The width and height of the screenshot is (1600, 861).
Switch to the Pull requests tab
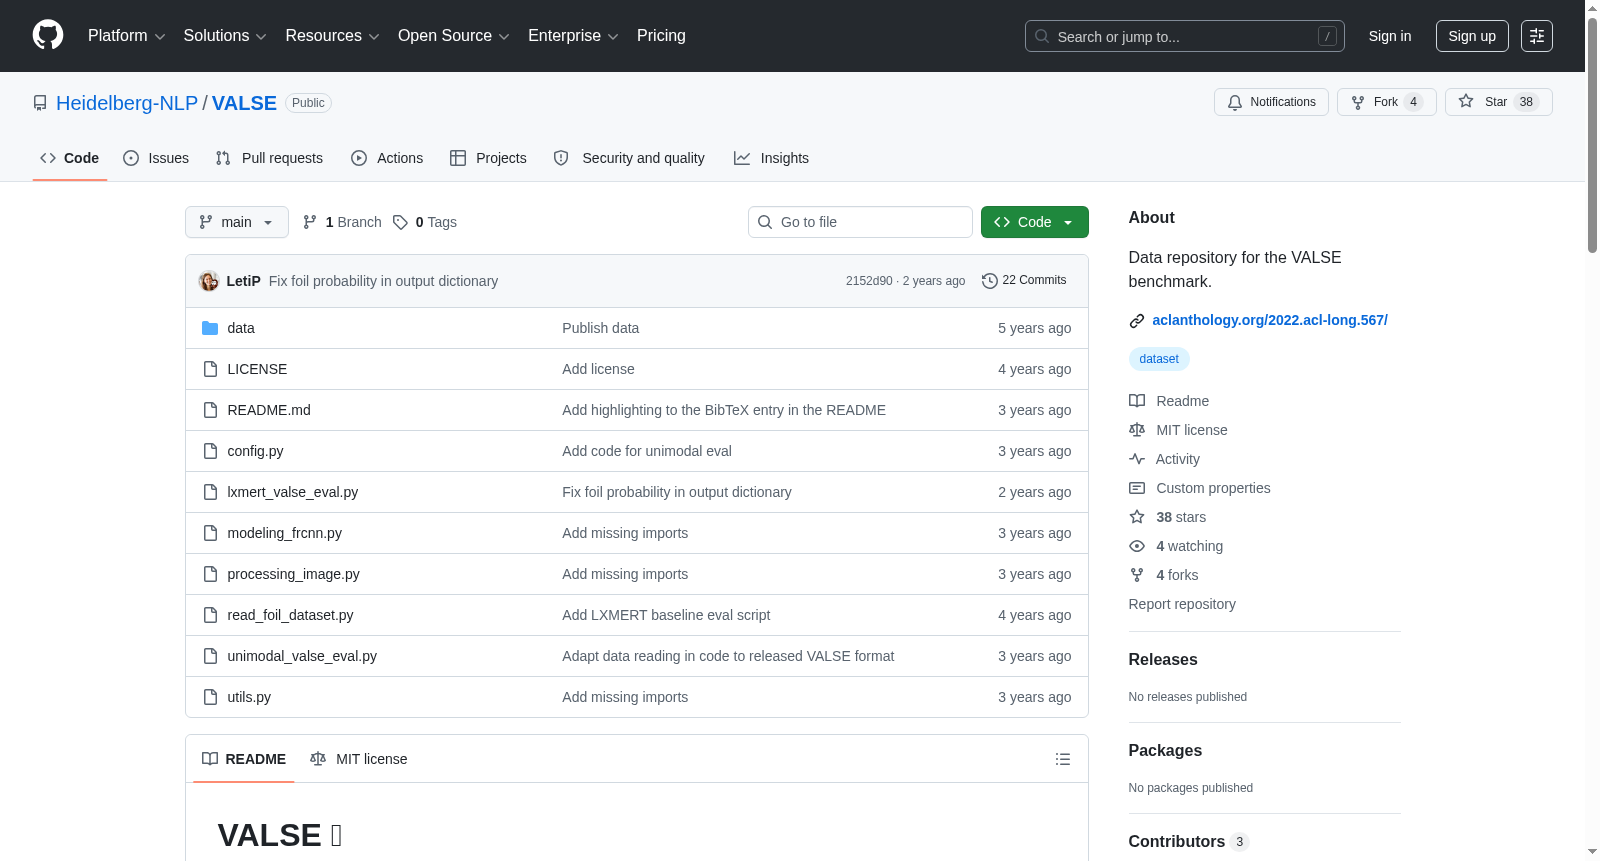click(269, 158)
